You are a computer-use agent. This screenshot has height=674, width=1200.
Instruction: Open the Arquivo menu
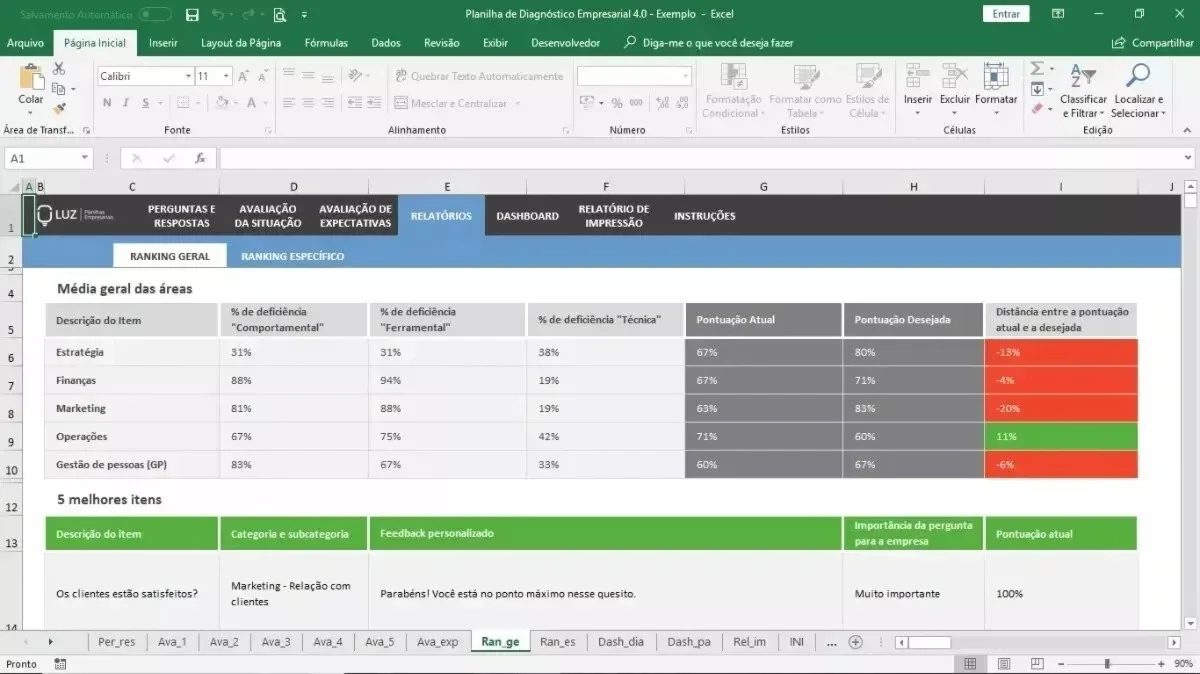pos(25,43)
